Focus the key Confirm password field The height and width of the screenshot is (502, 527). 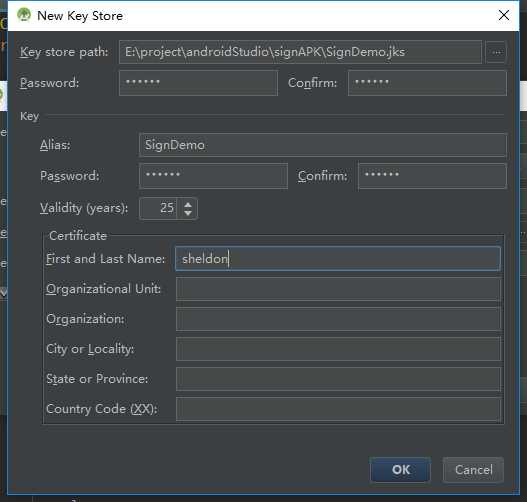point(432,176)
